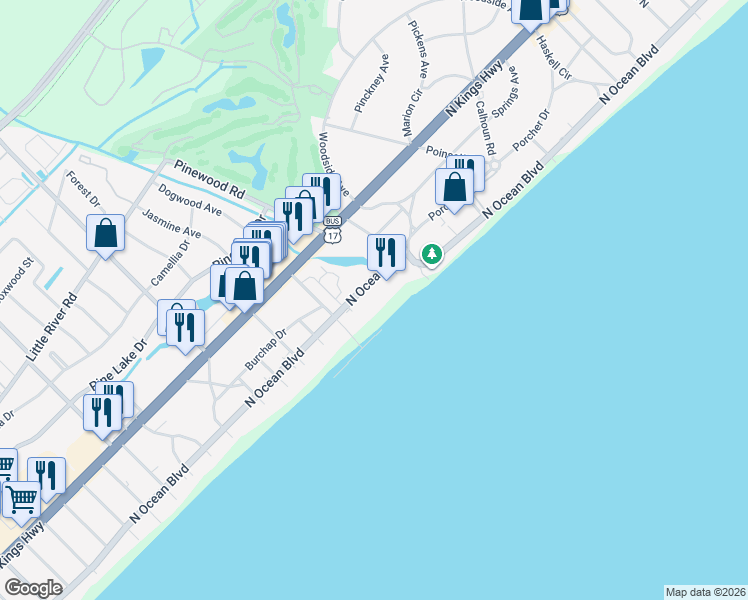Click the Burchap Dr street label

(x=265, y=349)
